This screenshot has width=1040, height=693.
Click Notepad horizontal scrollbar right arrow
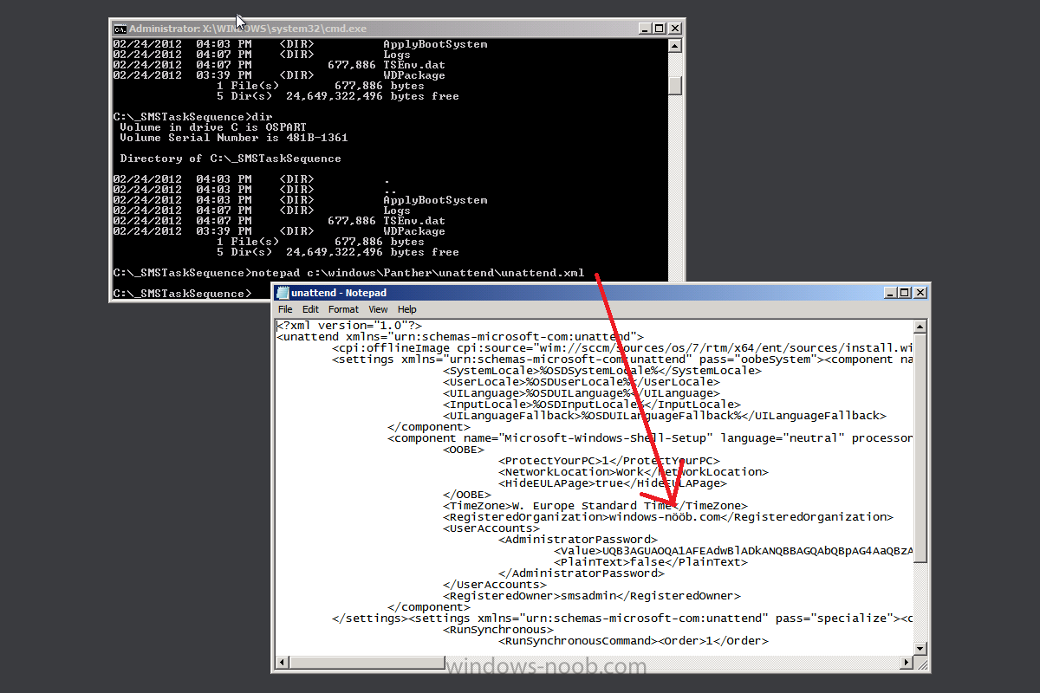click(x=907, y=662)
